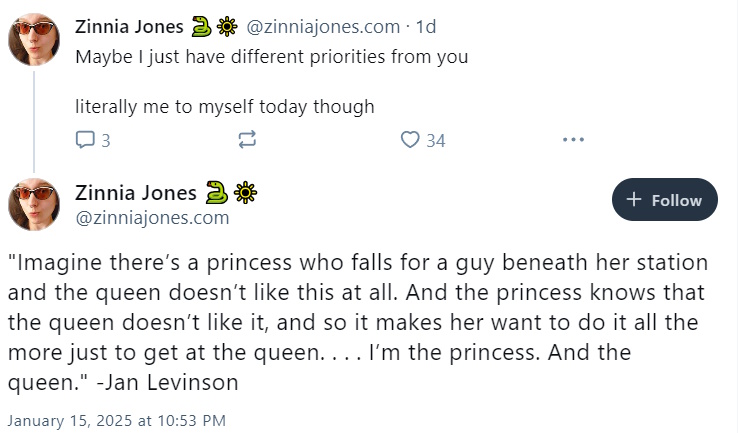Click the 1d timestamp on parent post
Viewport: 738px width, 433px height.
point(426,27)
